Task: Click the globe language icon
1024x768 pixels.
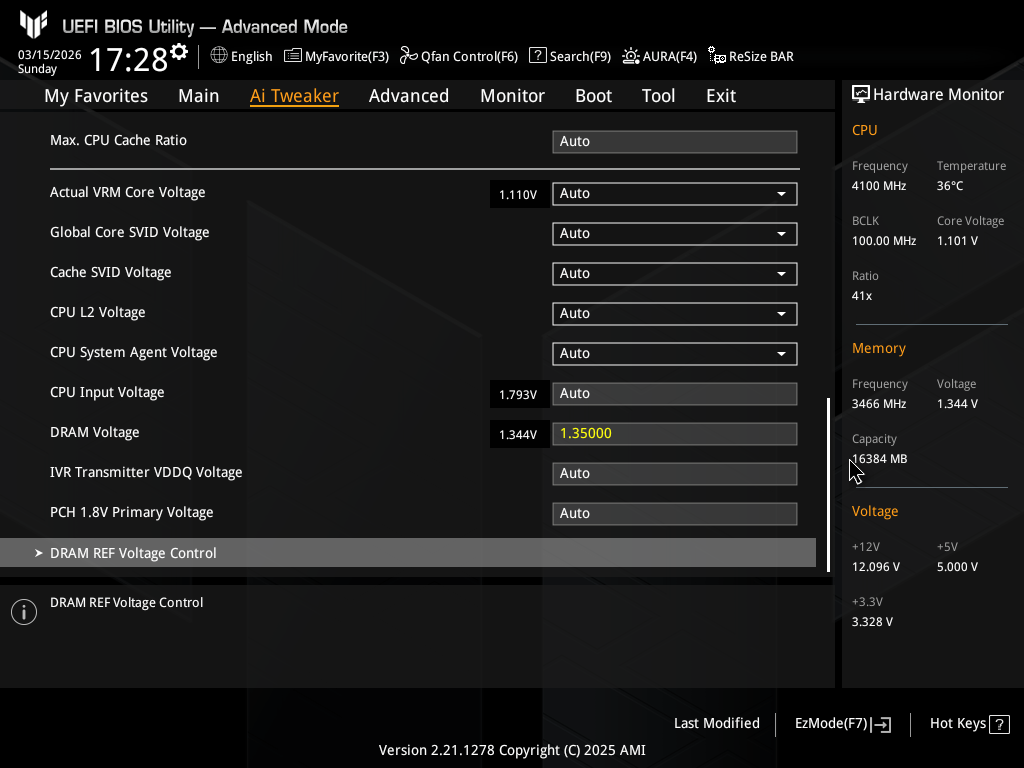Action: coord(219,56)
